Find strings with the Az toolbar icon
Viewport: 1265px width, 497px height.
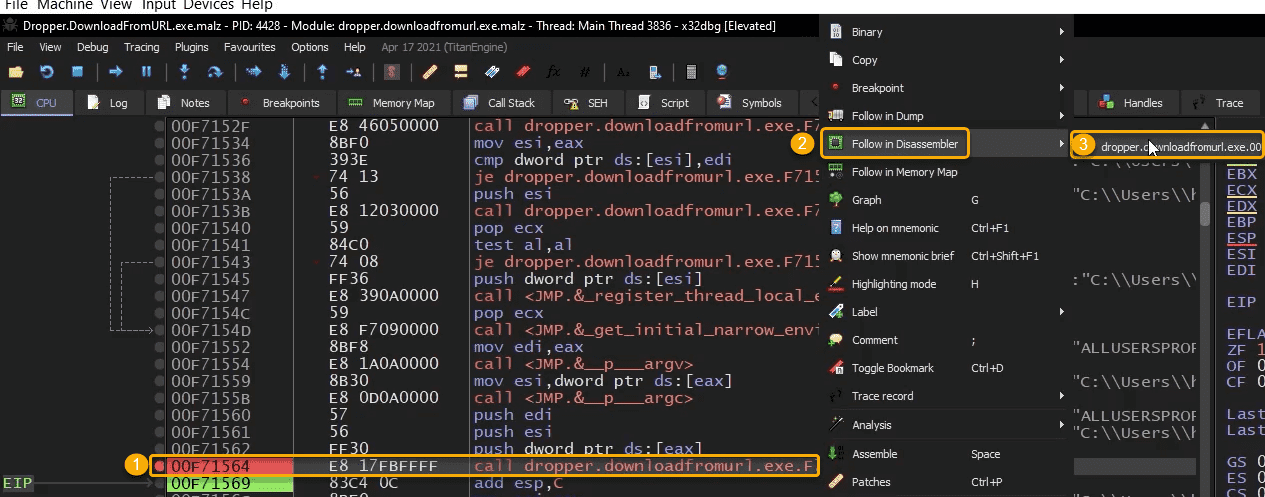click(623, 72)
